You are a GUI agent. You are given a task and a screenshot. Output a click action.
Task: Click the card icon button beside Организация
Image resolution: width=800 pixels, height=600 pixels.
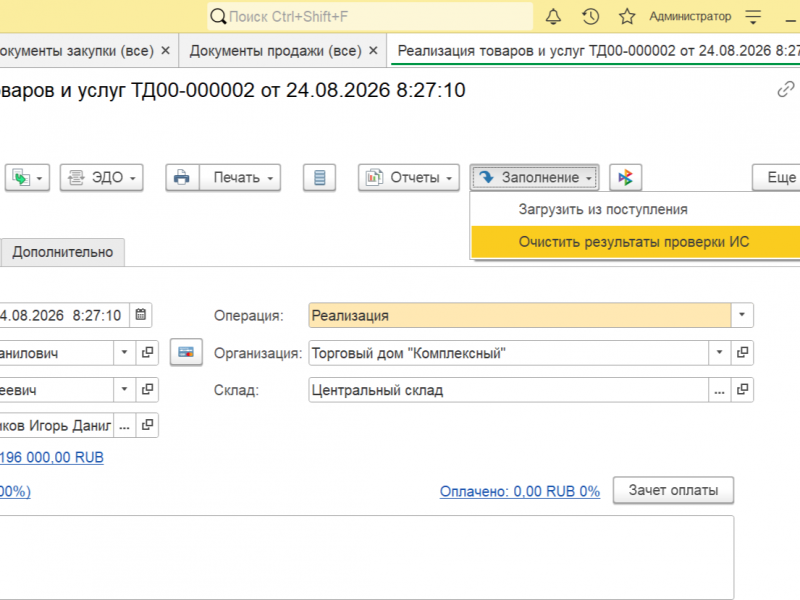[186, 353]
